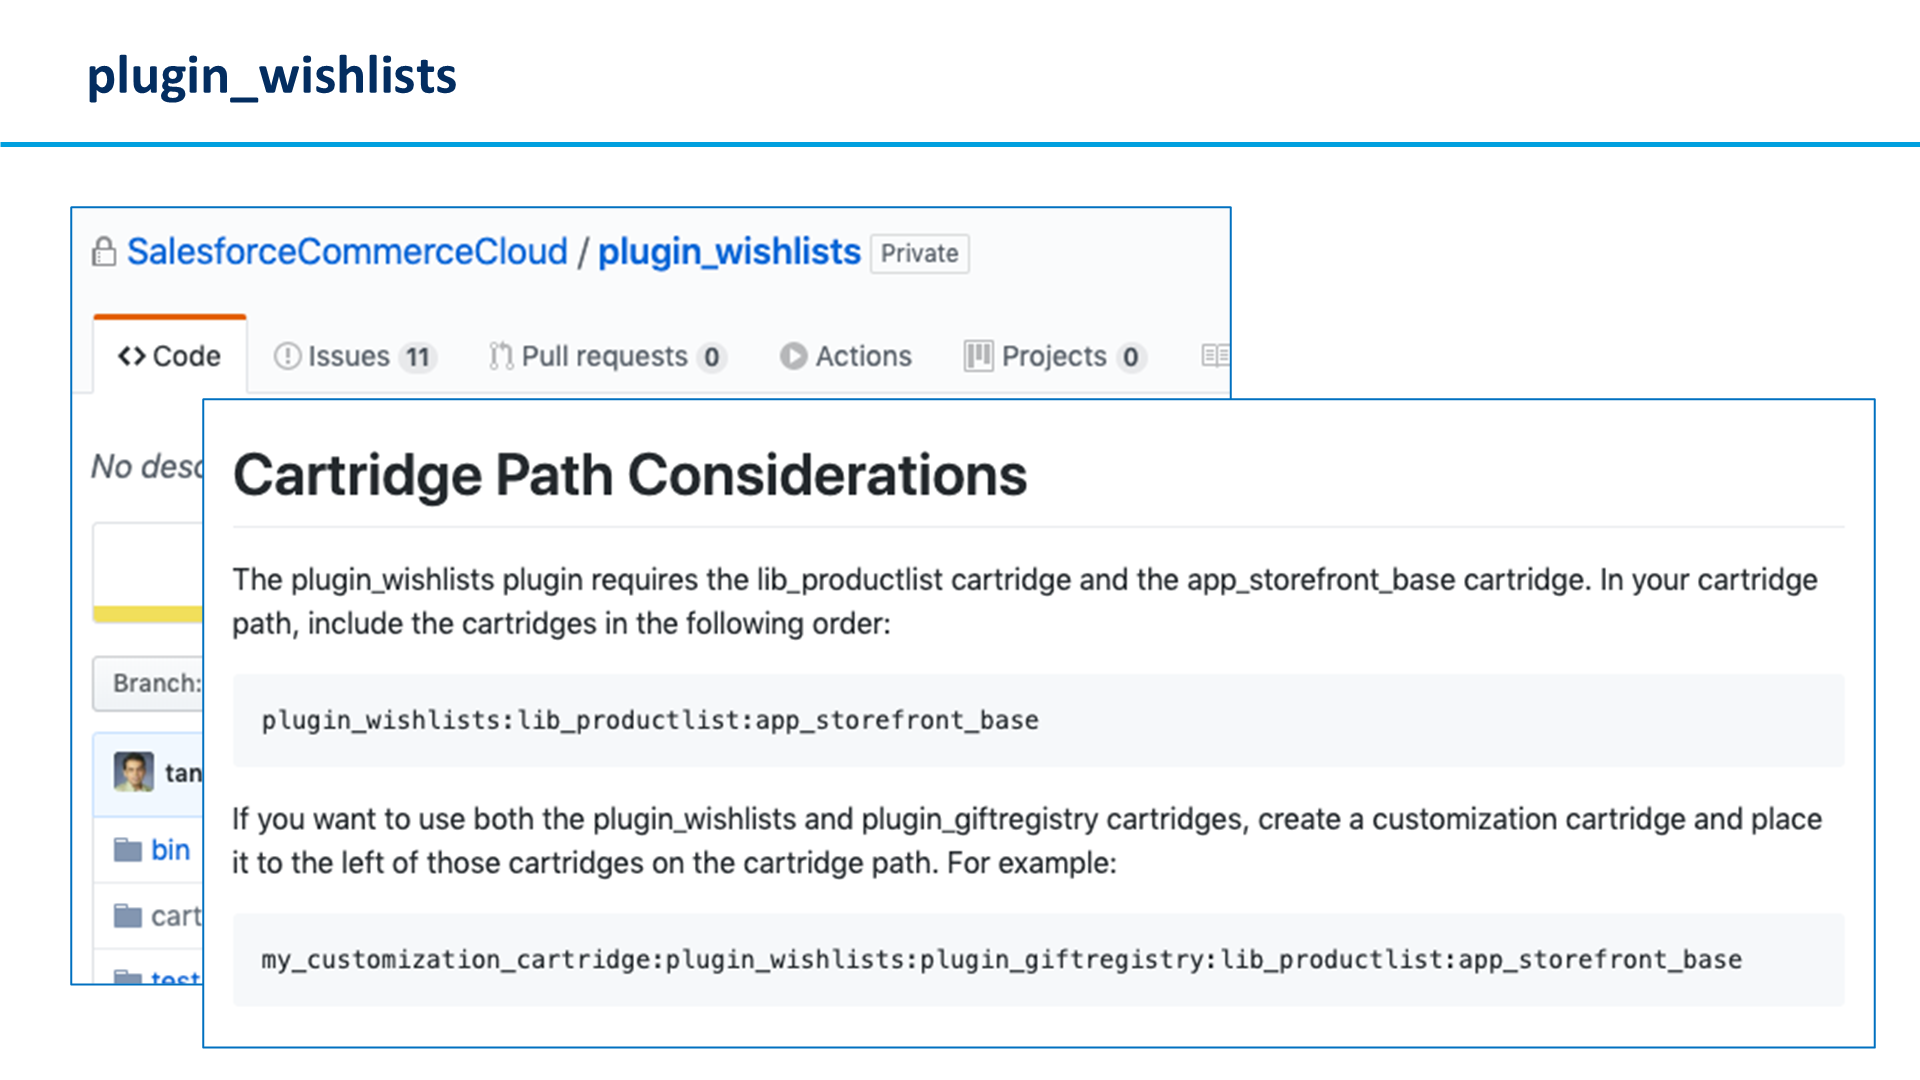
Task: Open the SalesforceCommerceCloud organization link
Action: click(347, 252)
